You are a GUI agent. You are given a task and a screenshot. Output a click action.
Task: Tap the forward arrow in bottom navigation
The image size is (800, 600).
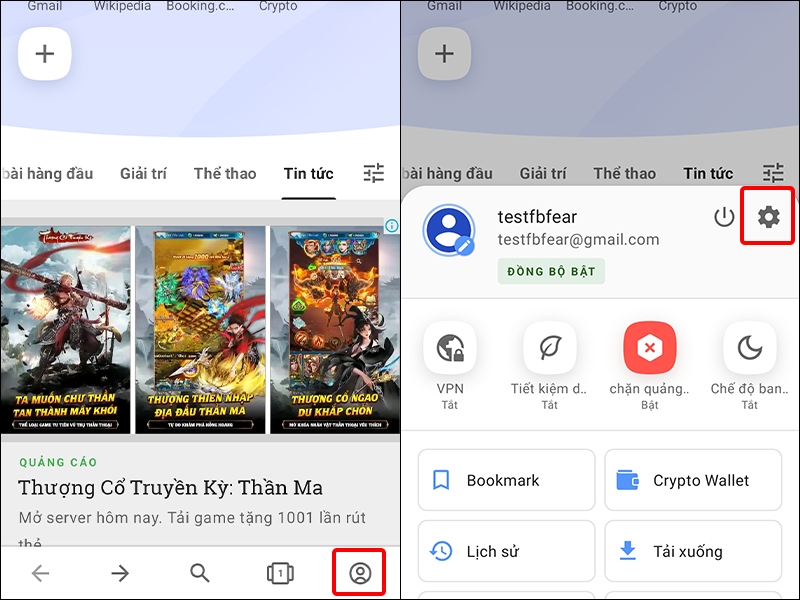120,573
